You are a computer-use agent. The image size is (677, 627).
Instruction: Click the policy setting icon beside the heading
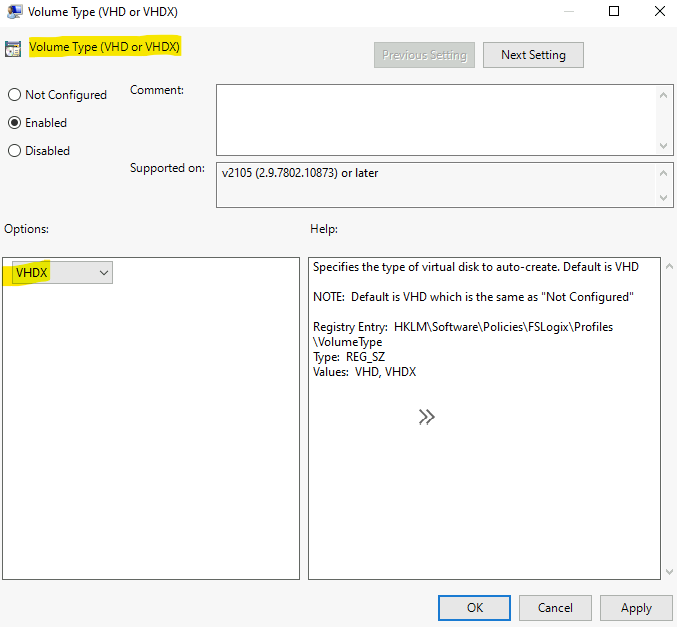(x=13, y=49)
